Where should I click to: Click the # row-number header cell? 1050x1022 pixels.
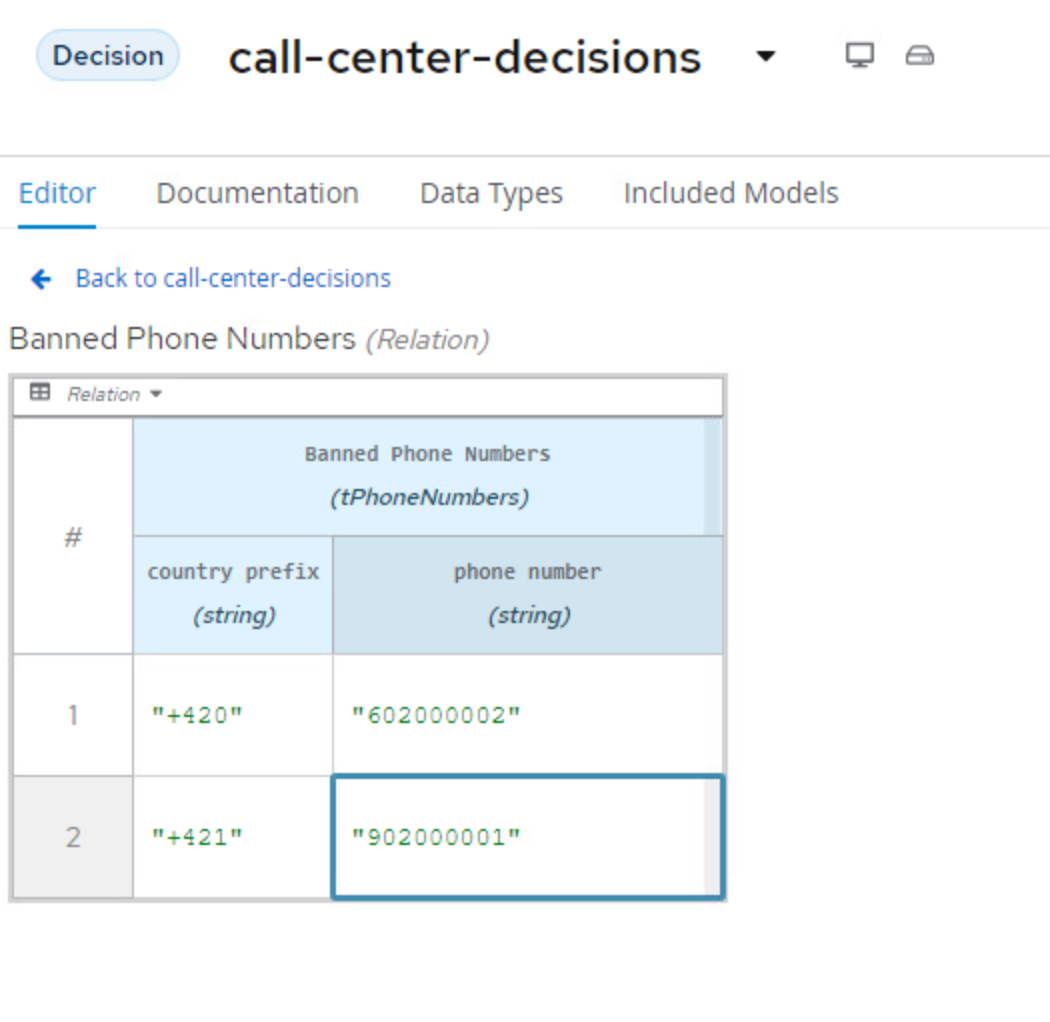(73, 536)
